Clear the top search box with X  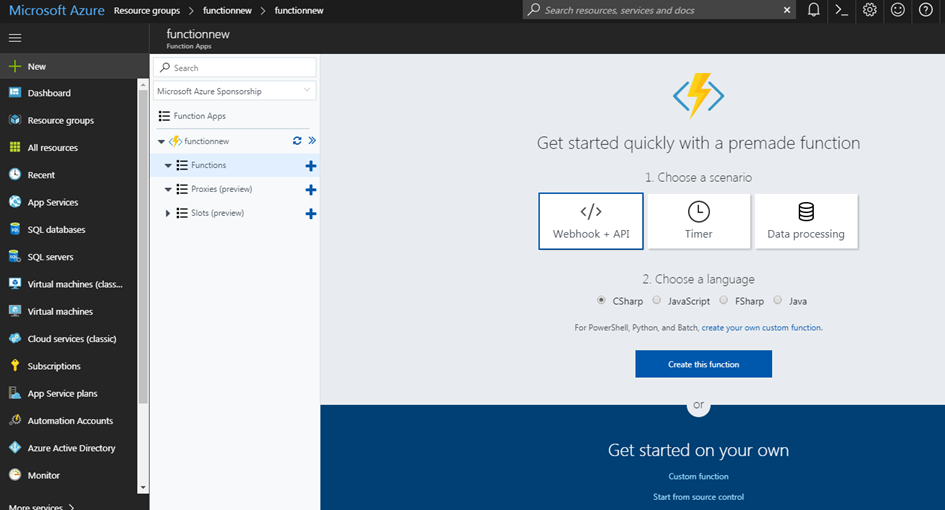[786, 10]
